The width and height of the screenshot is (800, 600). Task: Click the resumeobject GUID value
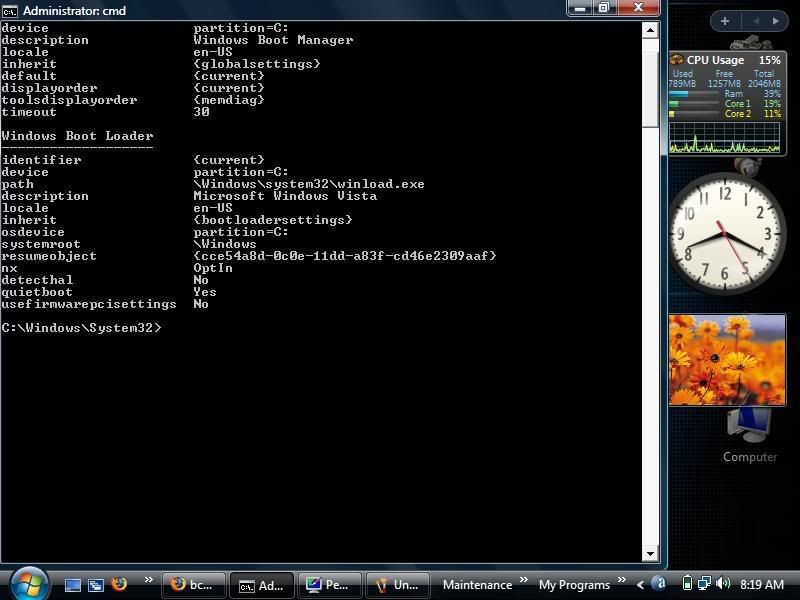(344, 256)
